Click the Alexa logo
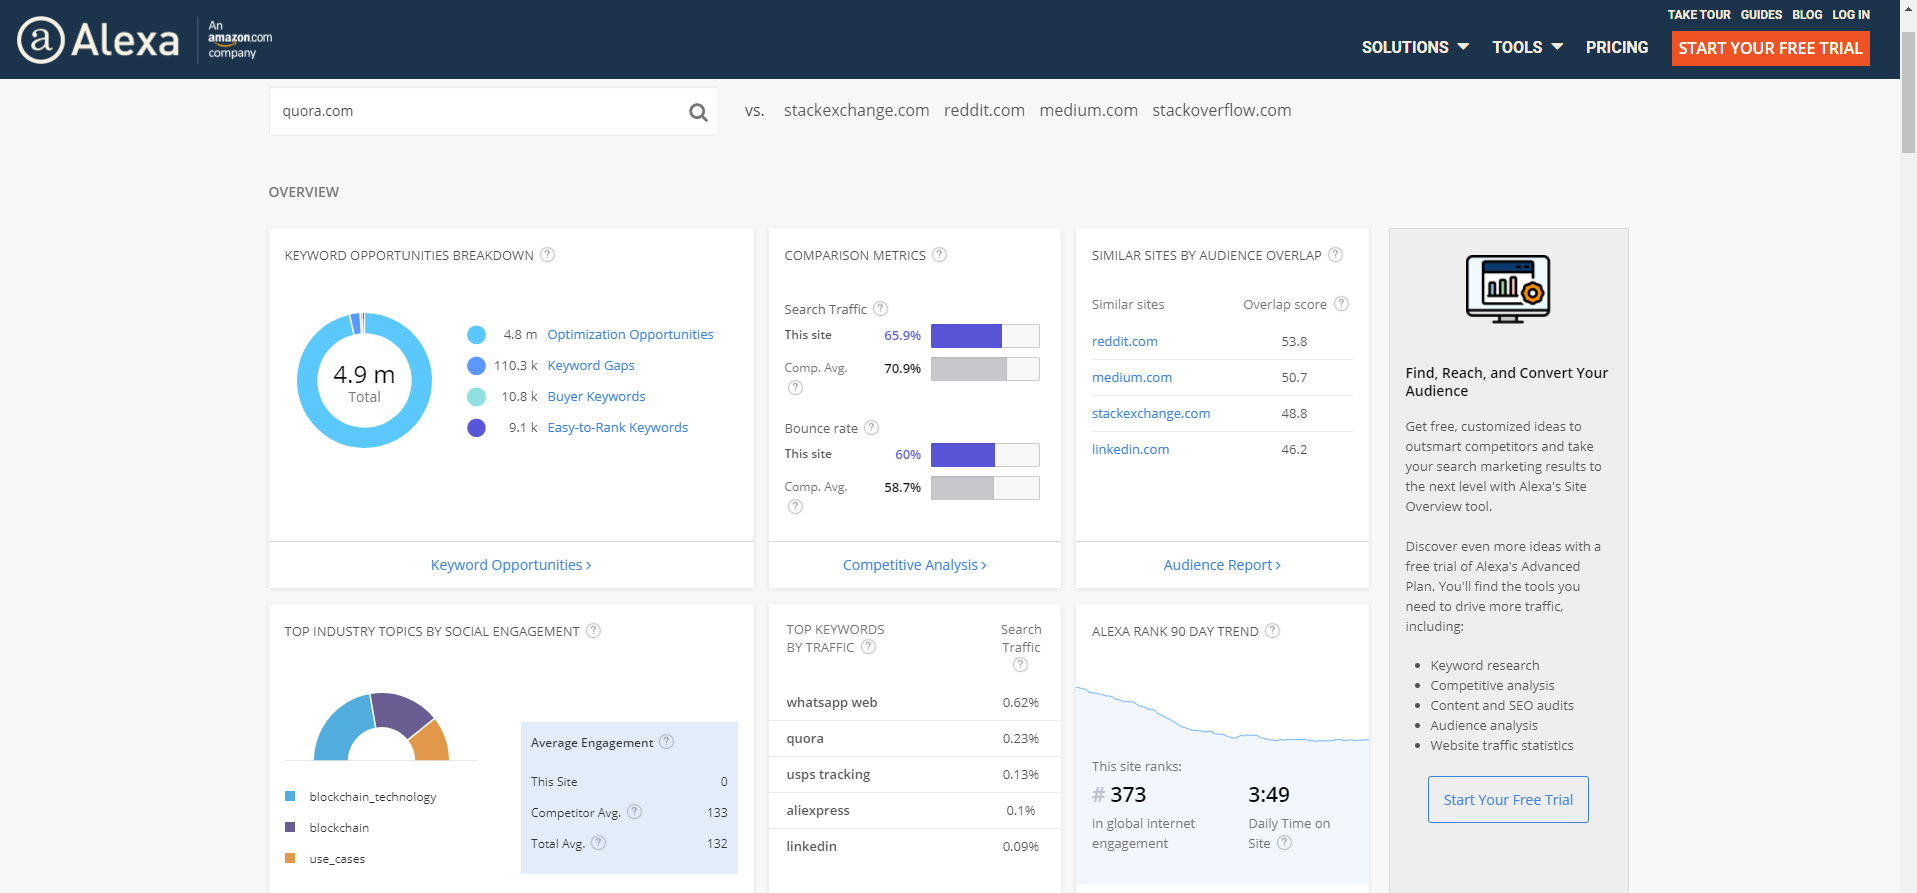 98,40
